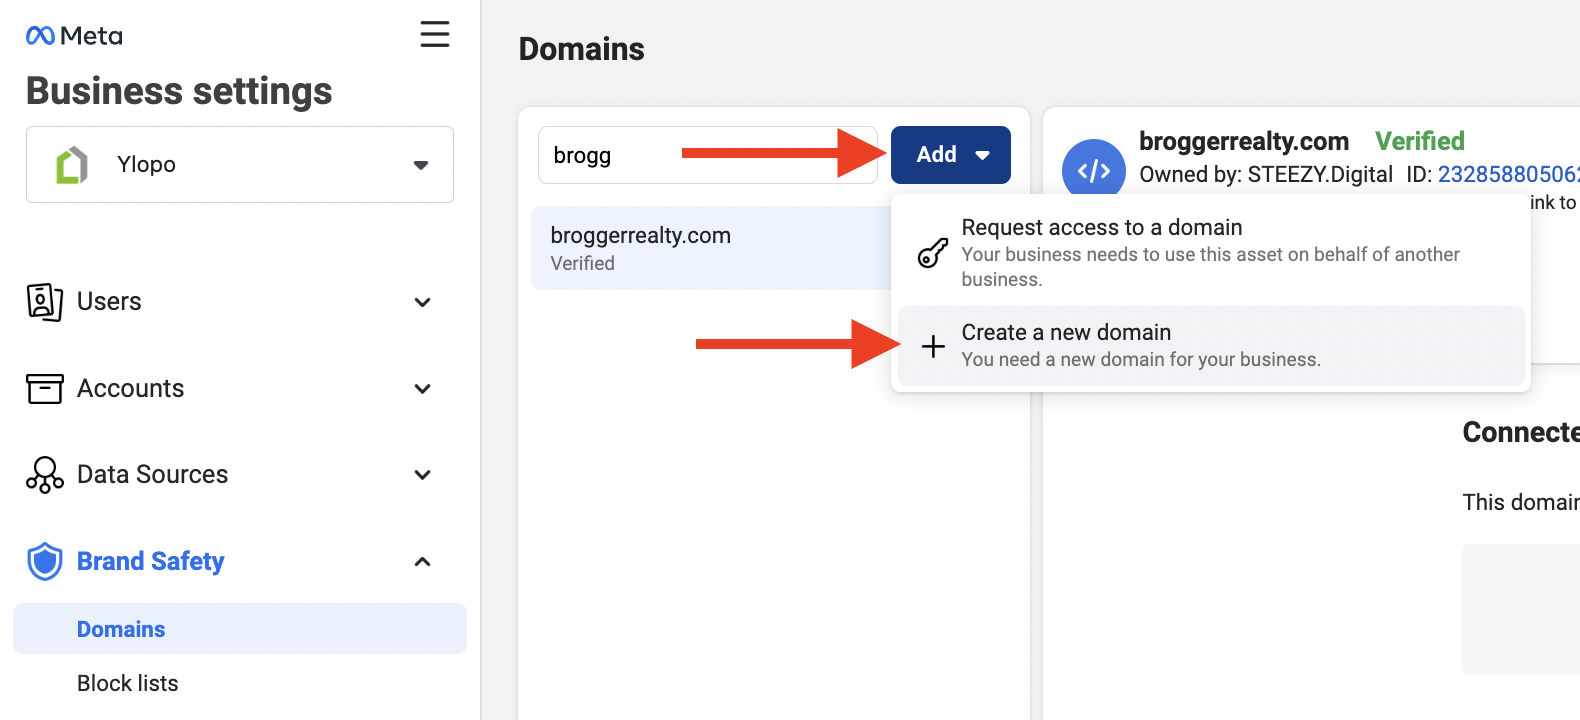Click the Brand Safety menu label
The height and width of the screenshot is (720, 1580).
click(x=151, y=562)
